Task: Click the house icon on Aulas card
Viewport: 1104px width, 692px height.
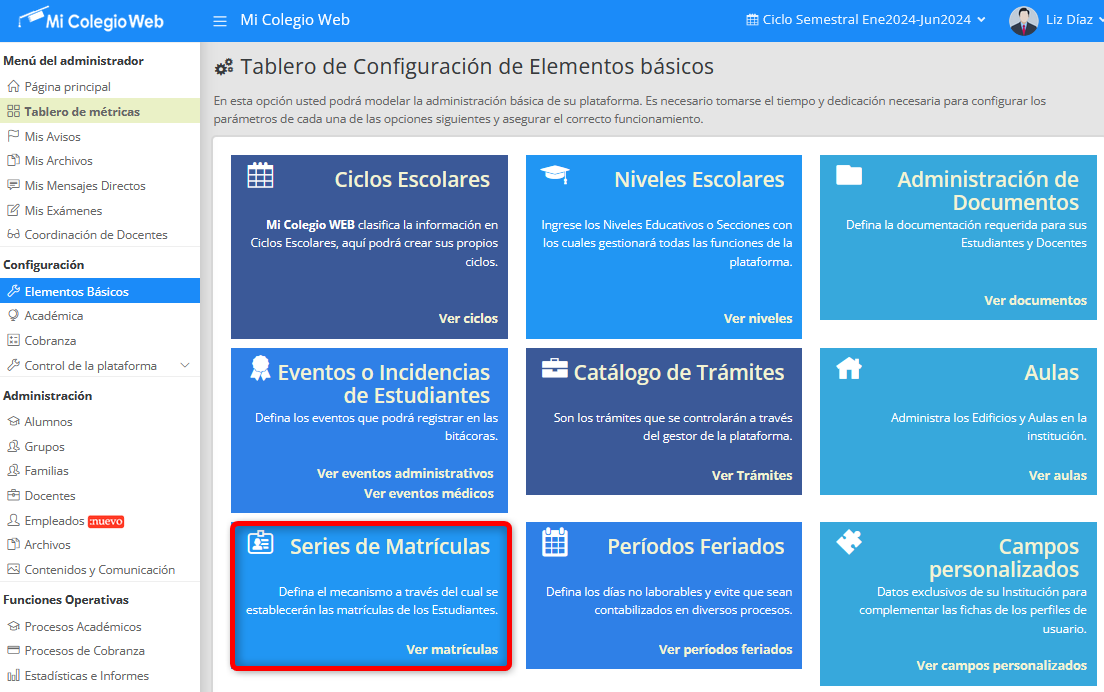Action: point(849,368)
